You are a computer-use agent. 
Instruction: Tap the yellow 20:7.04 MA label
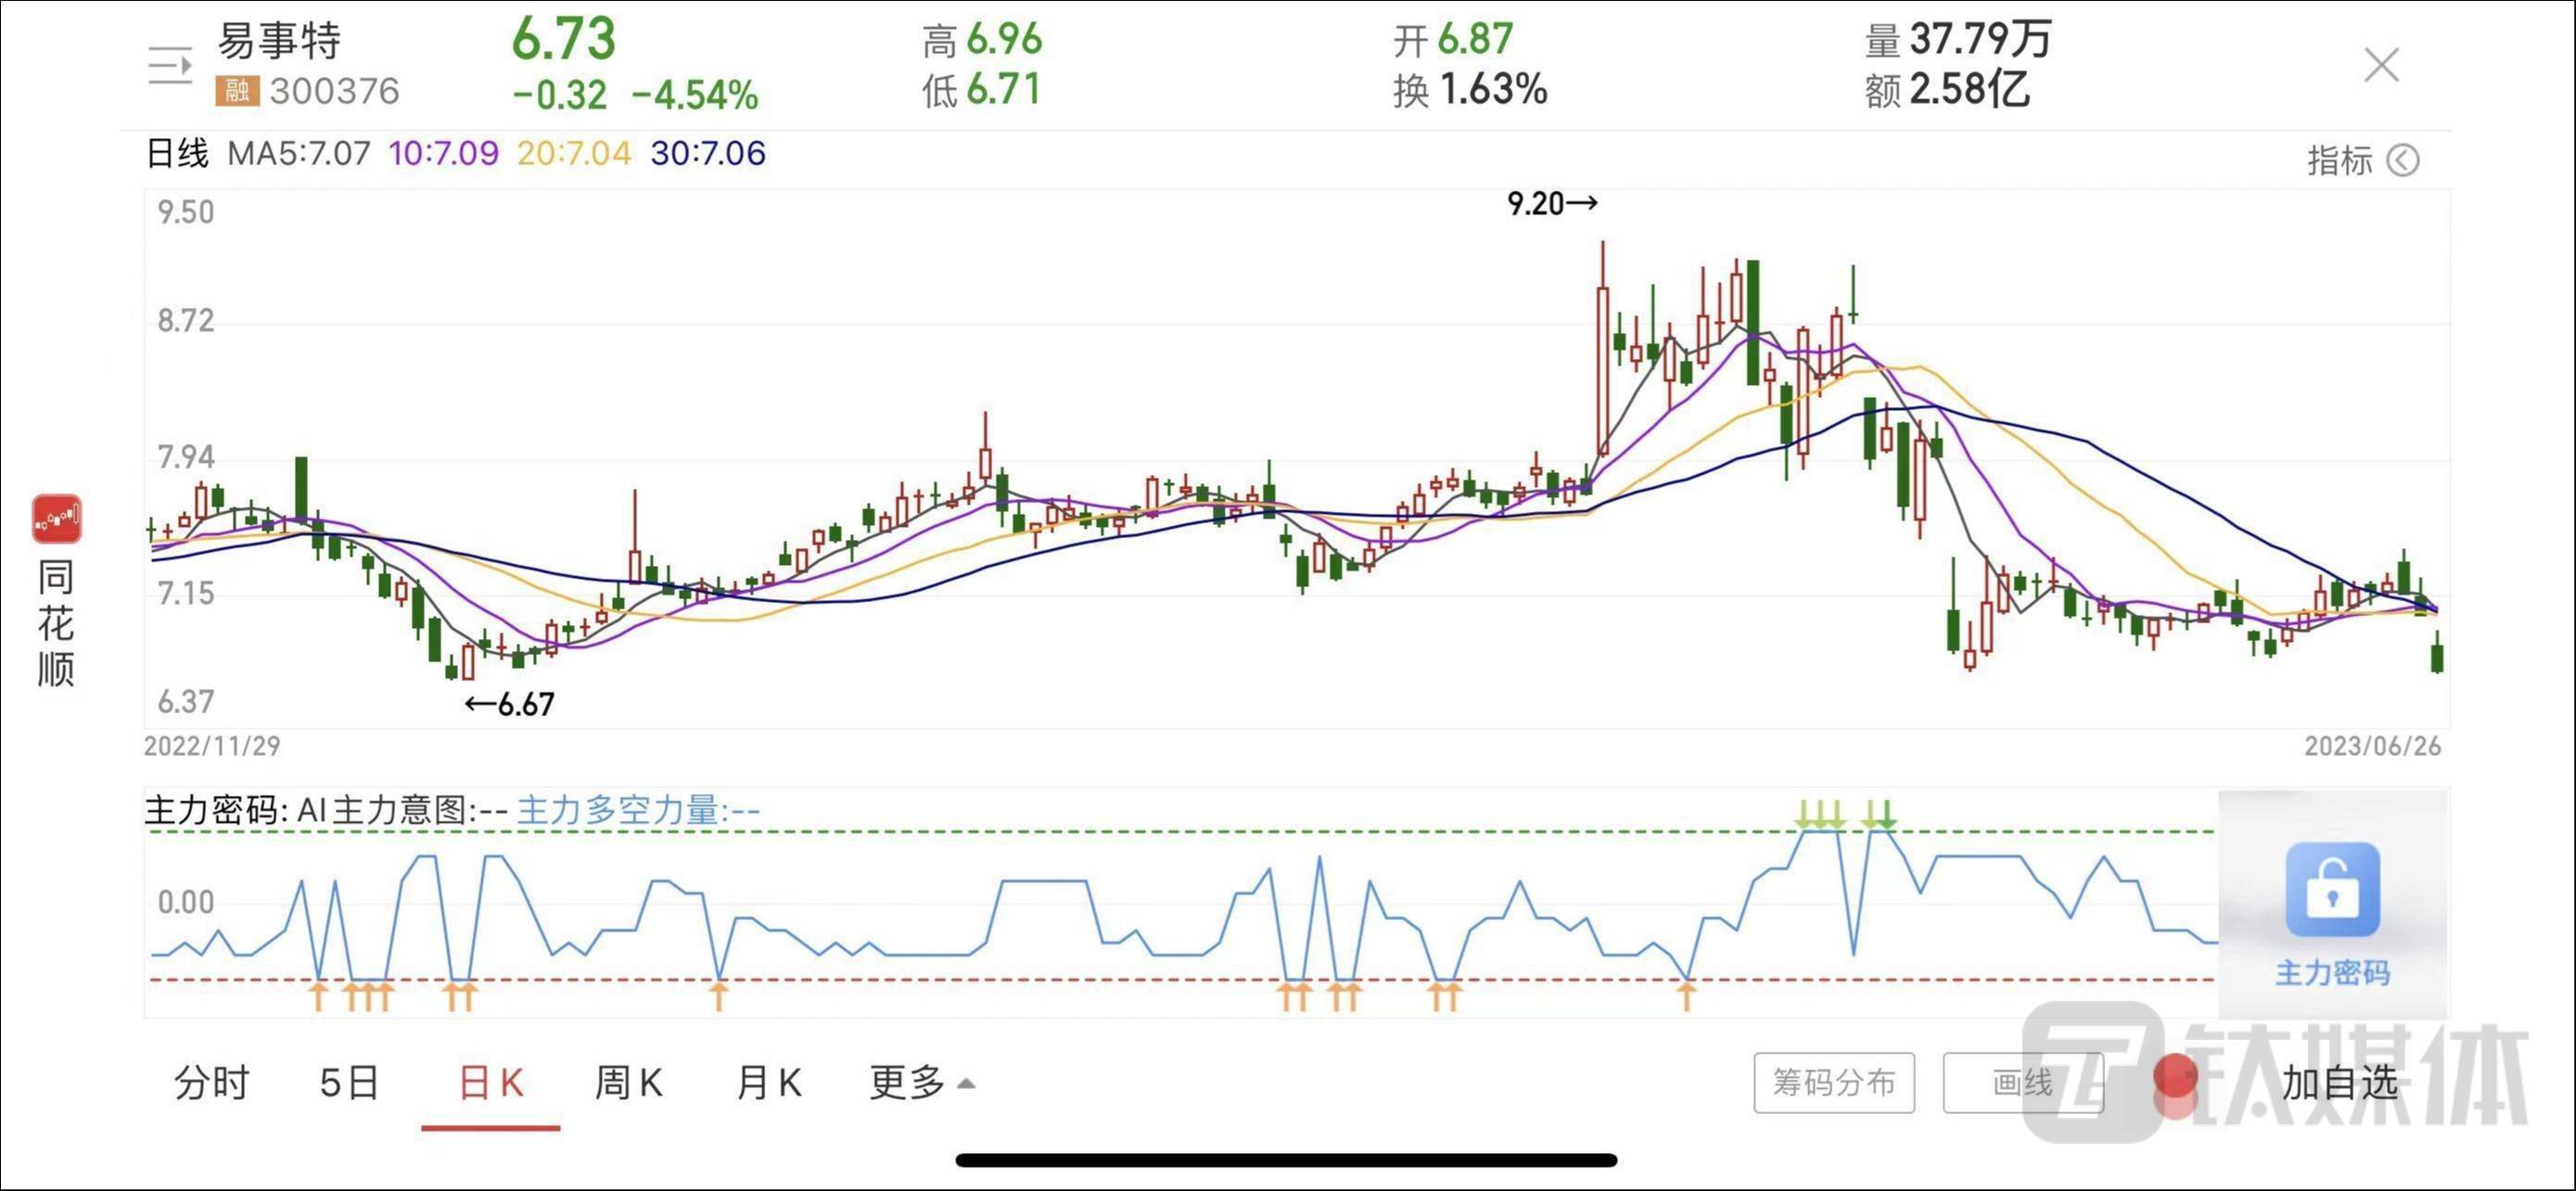pos(574,154)
